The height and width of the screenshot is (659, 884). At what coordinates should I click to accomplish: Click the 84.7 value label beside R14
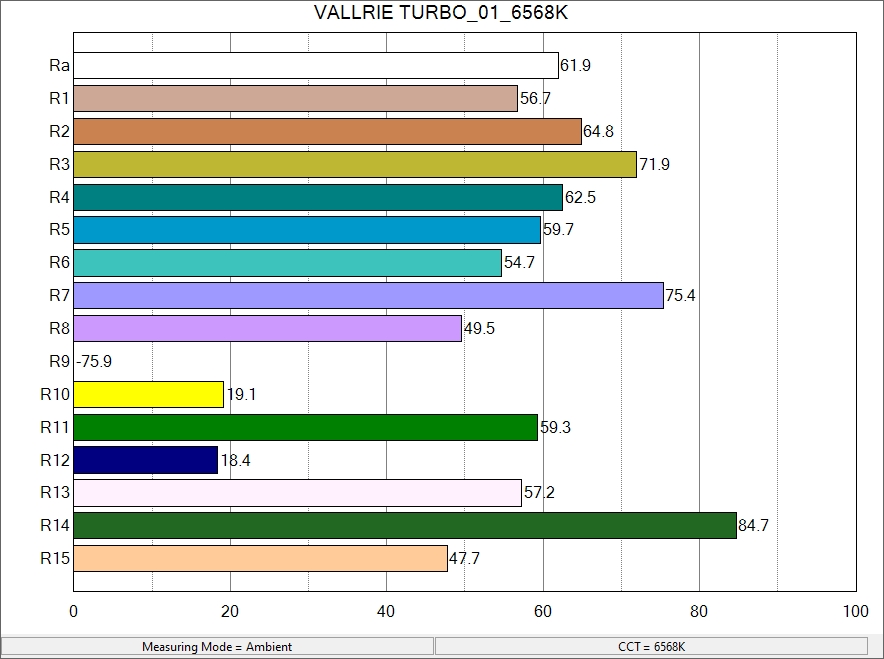click(753, 526)
